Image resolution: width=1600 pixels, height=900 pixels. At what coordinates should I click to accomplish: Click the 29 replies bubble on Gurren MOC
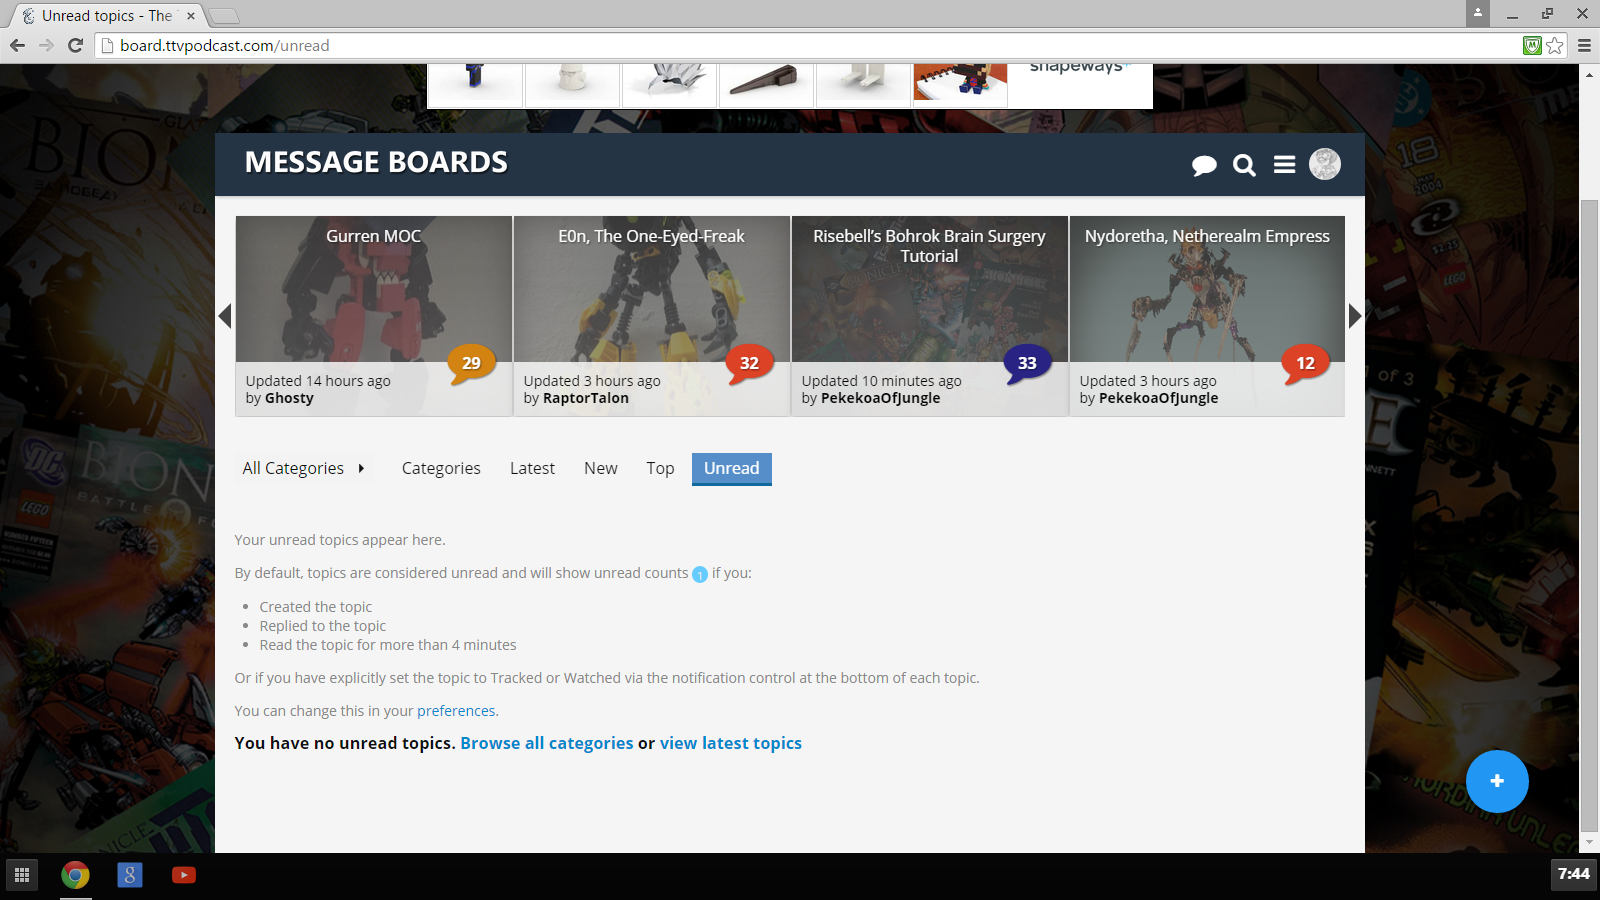click(x=471, y=363)
